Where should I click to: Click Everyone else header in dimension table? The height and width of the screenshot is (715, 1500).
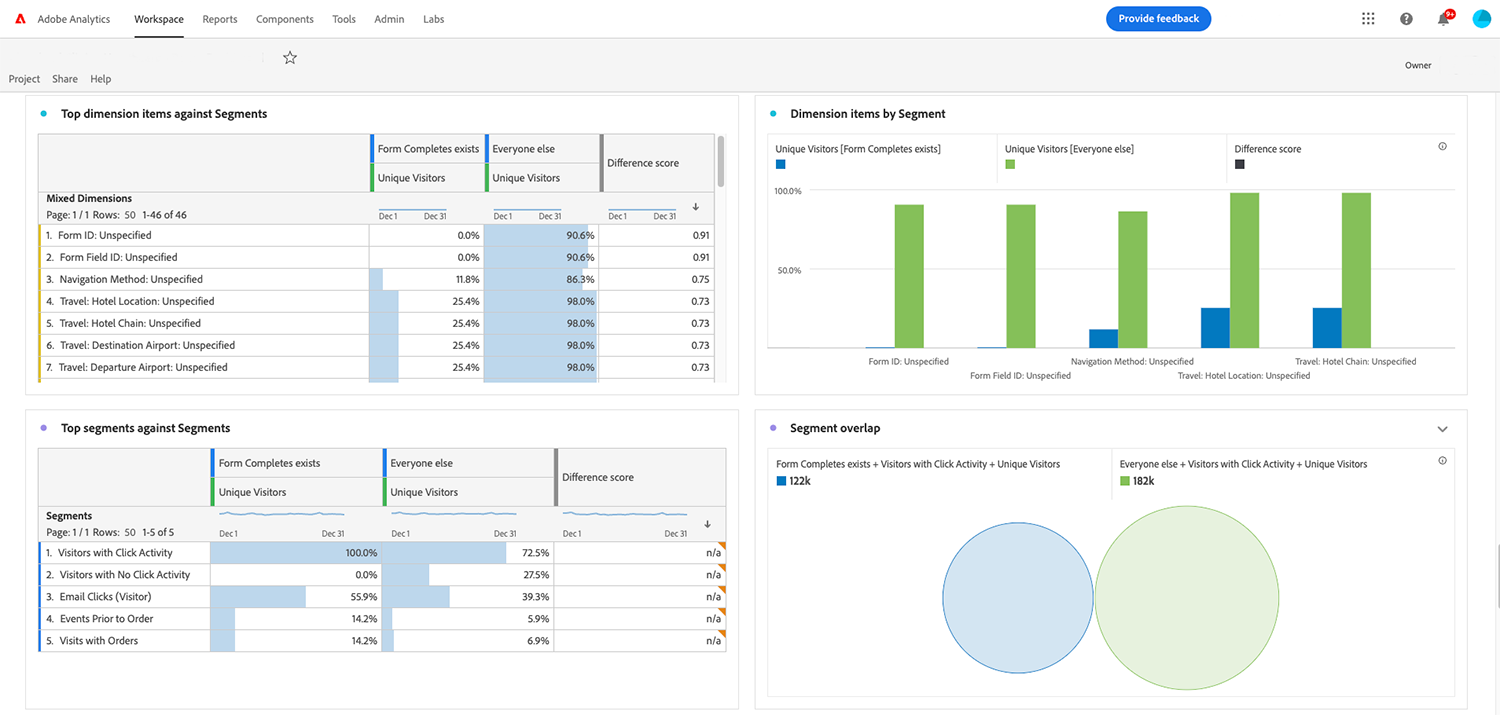(x=542, y=149)
